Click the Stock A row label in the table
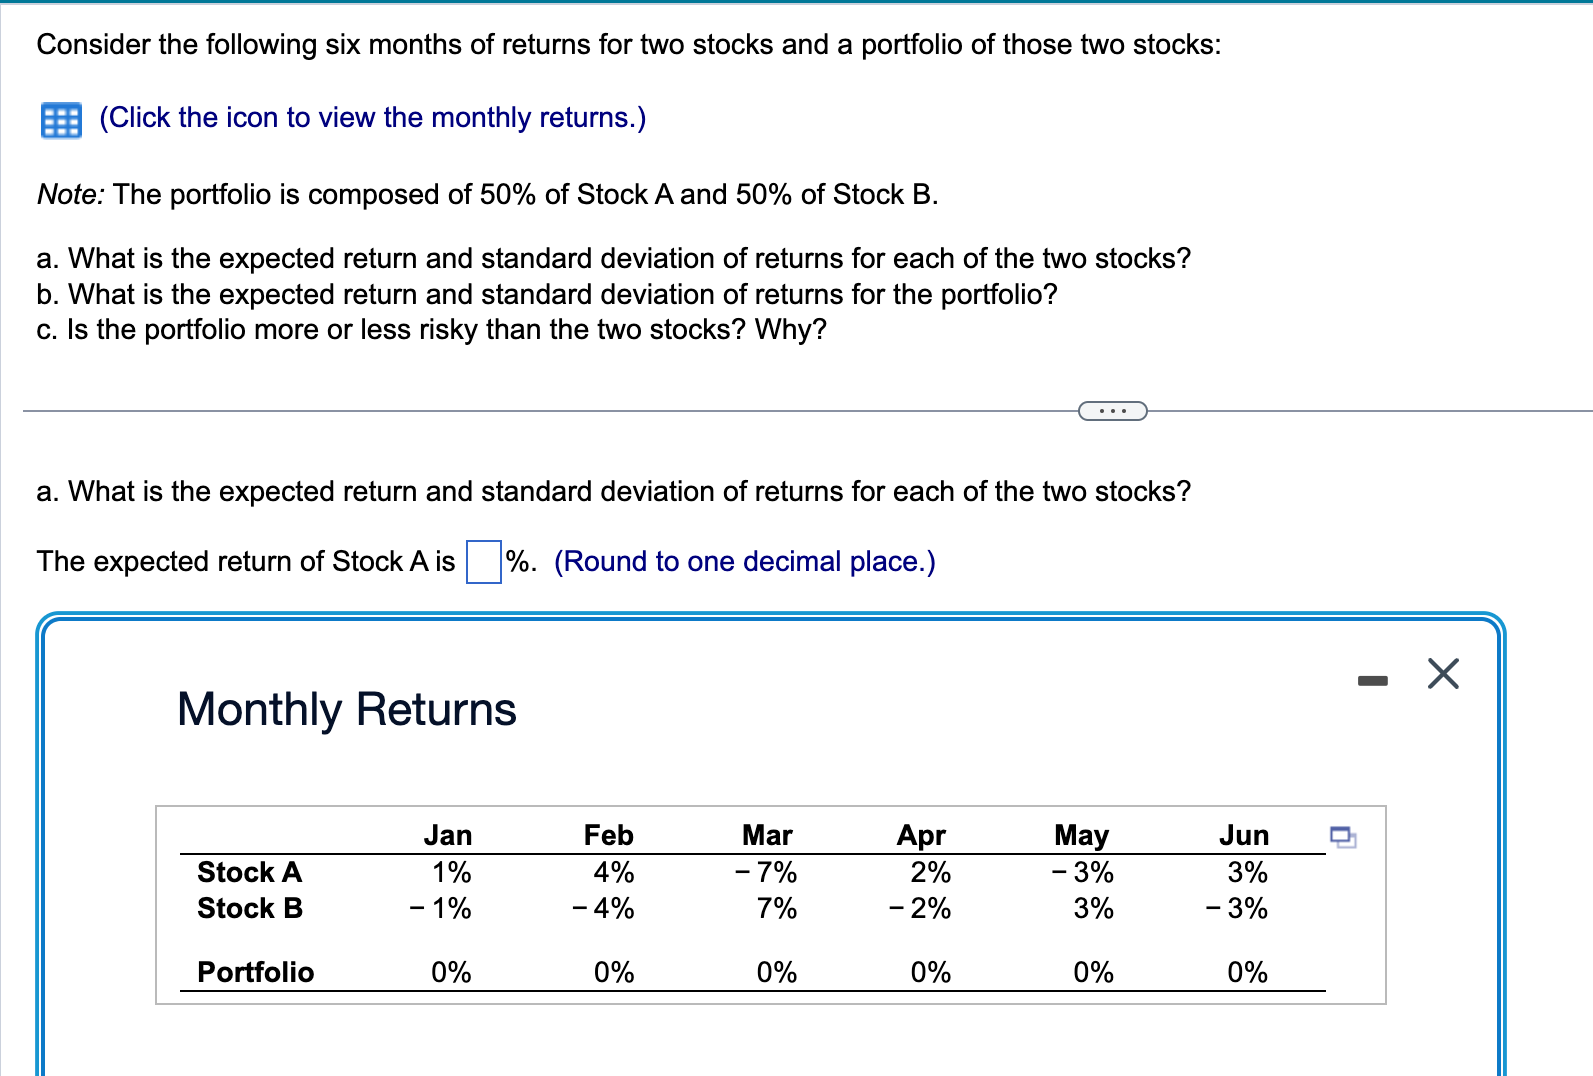The image size is (1593, 1076). [248, 872]
